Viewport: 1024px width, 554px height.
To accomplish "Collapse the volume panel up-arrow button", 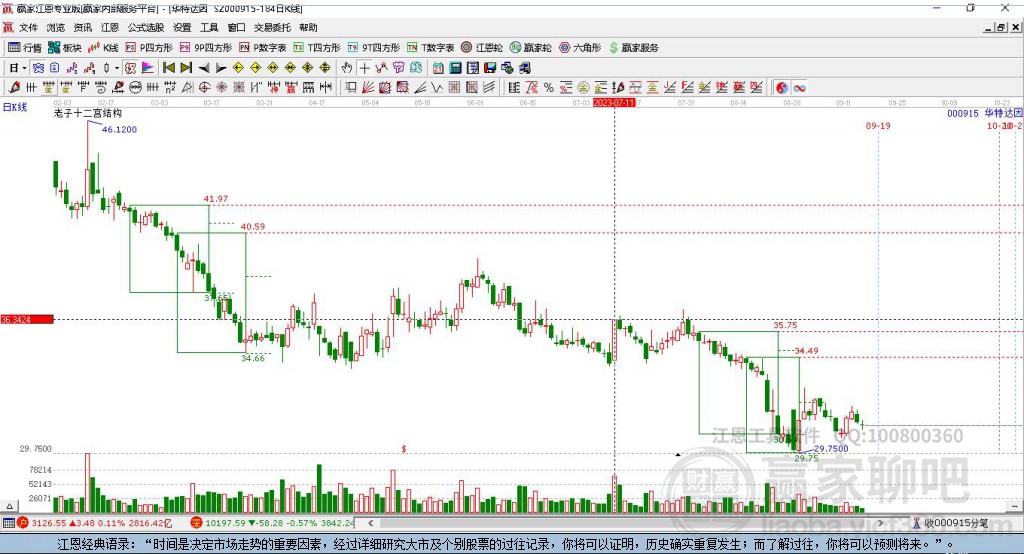I will [9, 506].
